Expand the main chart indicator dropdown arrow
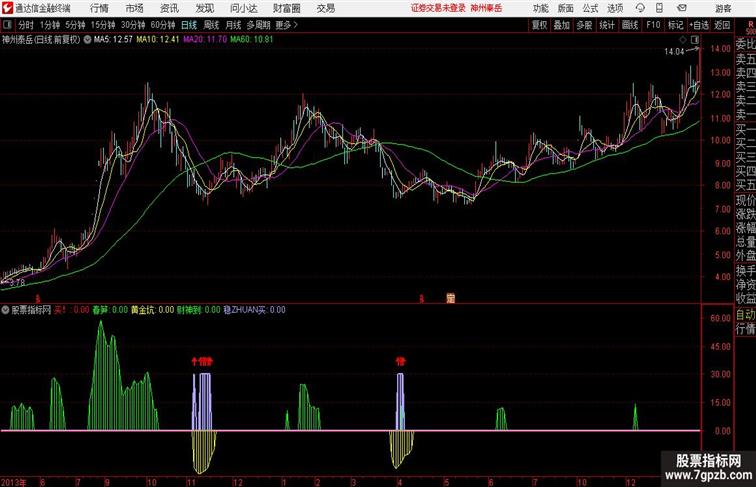The width and height of the screenshot is (756, 487). (87, 40)
